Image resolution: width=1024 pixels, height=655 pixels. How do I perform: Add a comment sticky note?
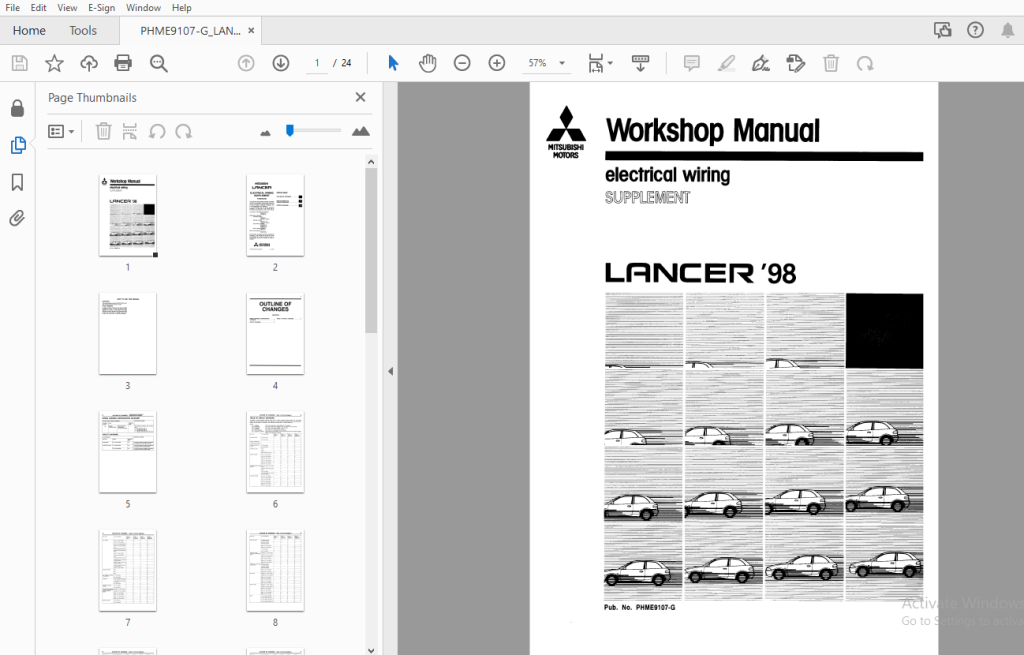coord(692,63)
